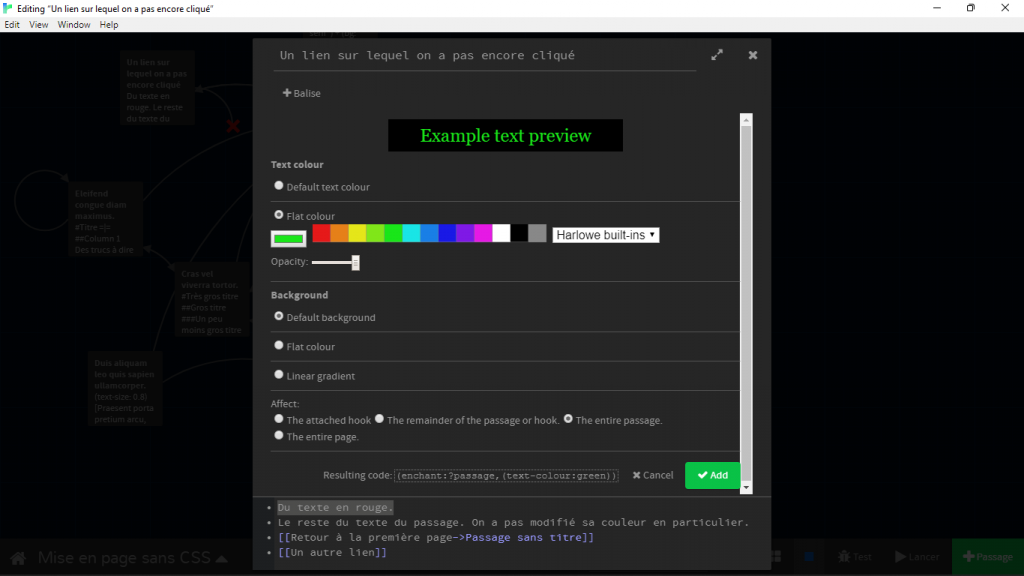Screen dimensions: 1024x576
Task: Select Default text colour option
Action: coord(279,186)
